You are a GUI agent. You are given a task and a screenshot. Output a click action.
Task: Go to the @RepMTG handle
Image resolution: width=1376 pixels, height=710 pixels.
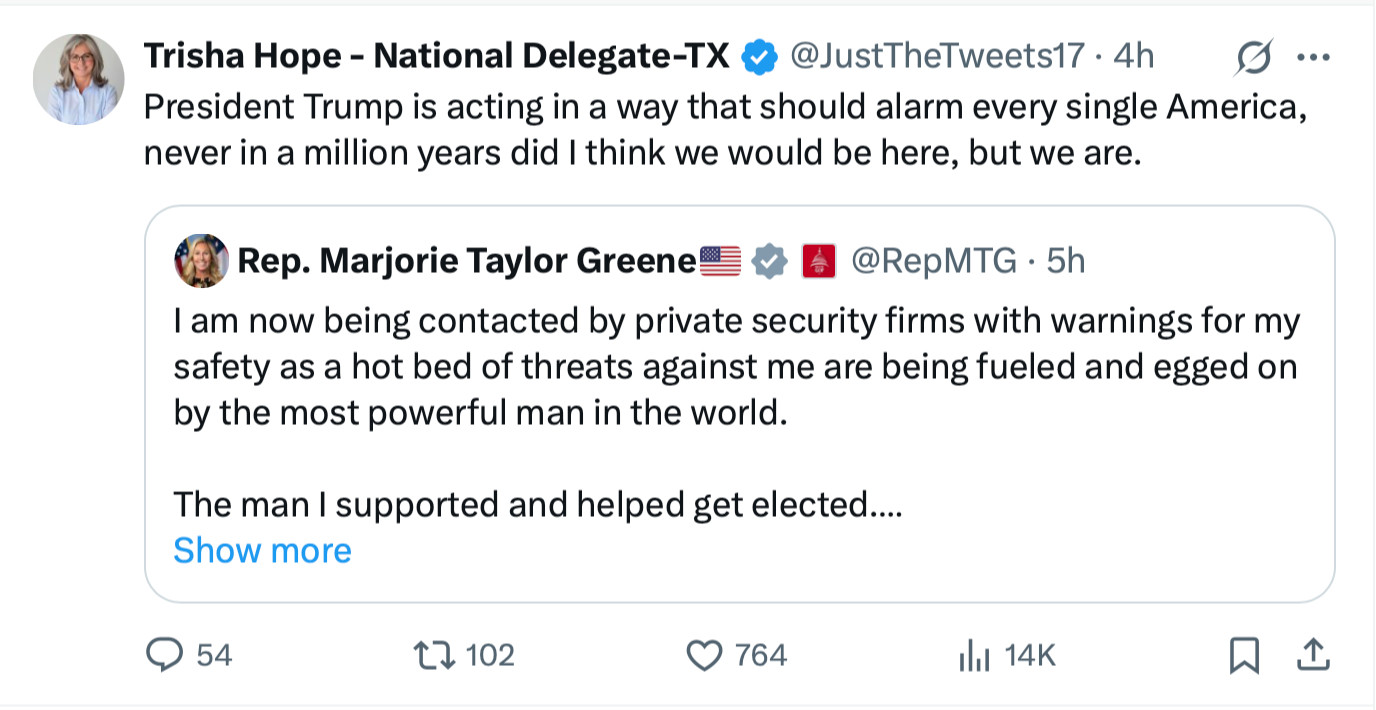click(x=933, y=262)
